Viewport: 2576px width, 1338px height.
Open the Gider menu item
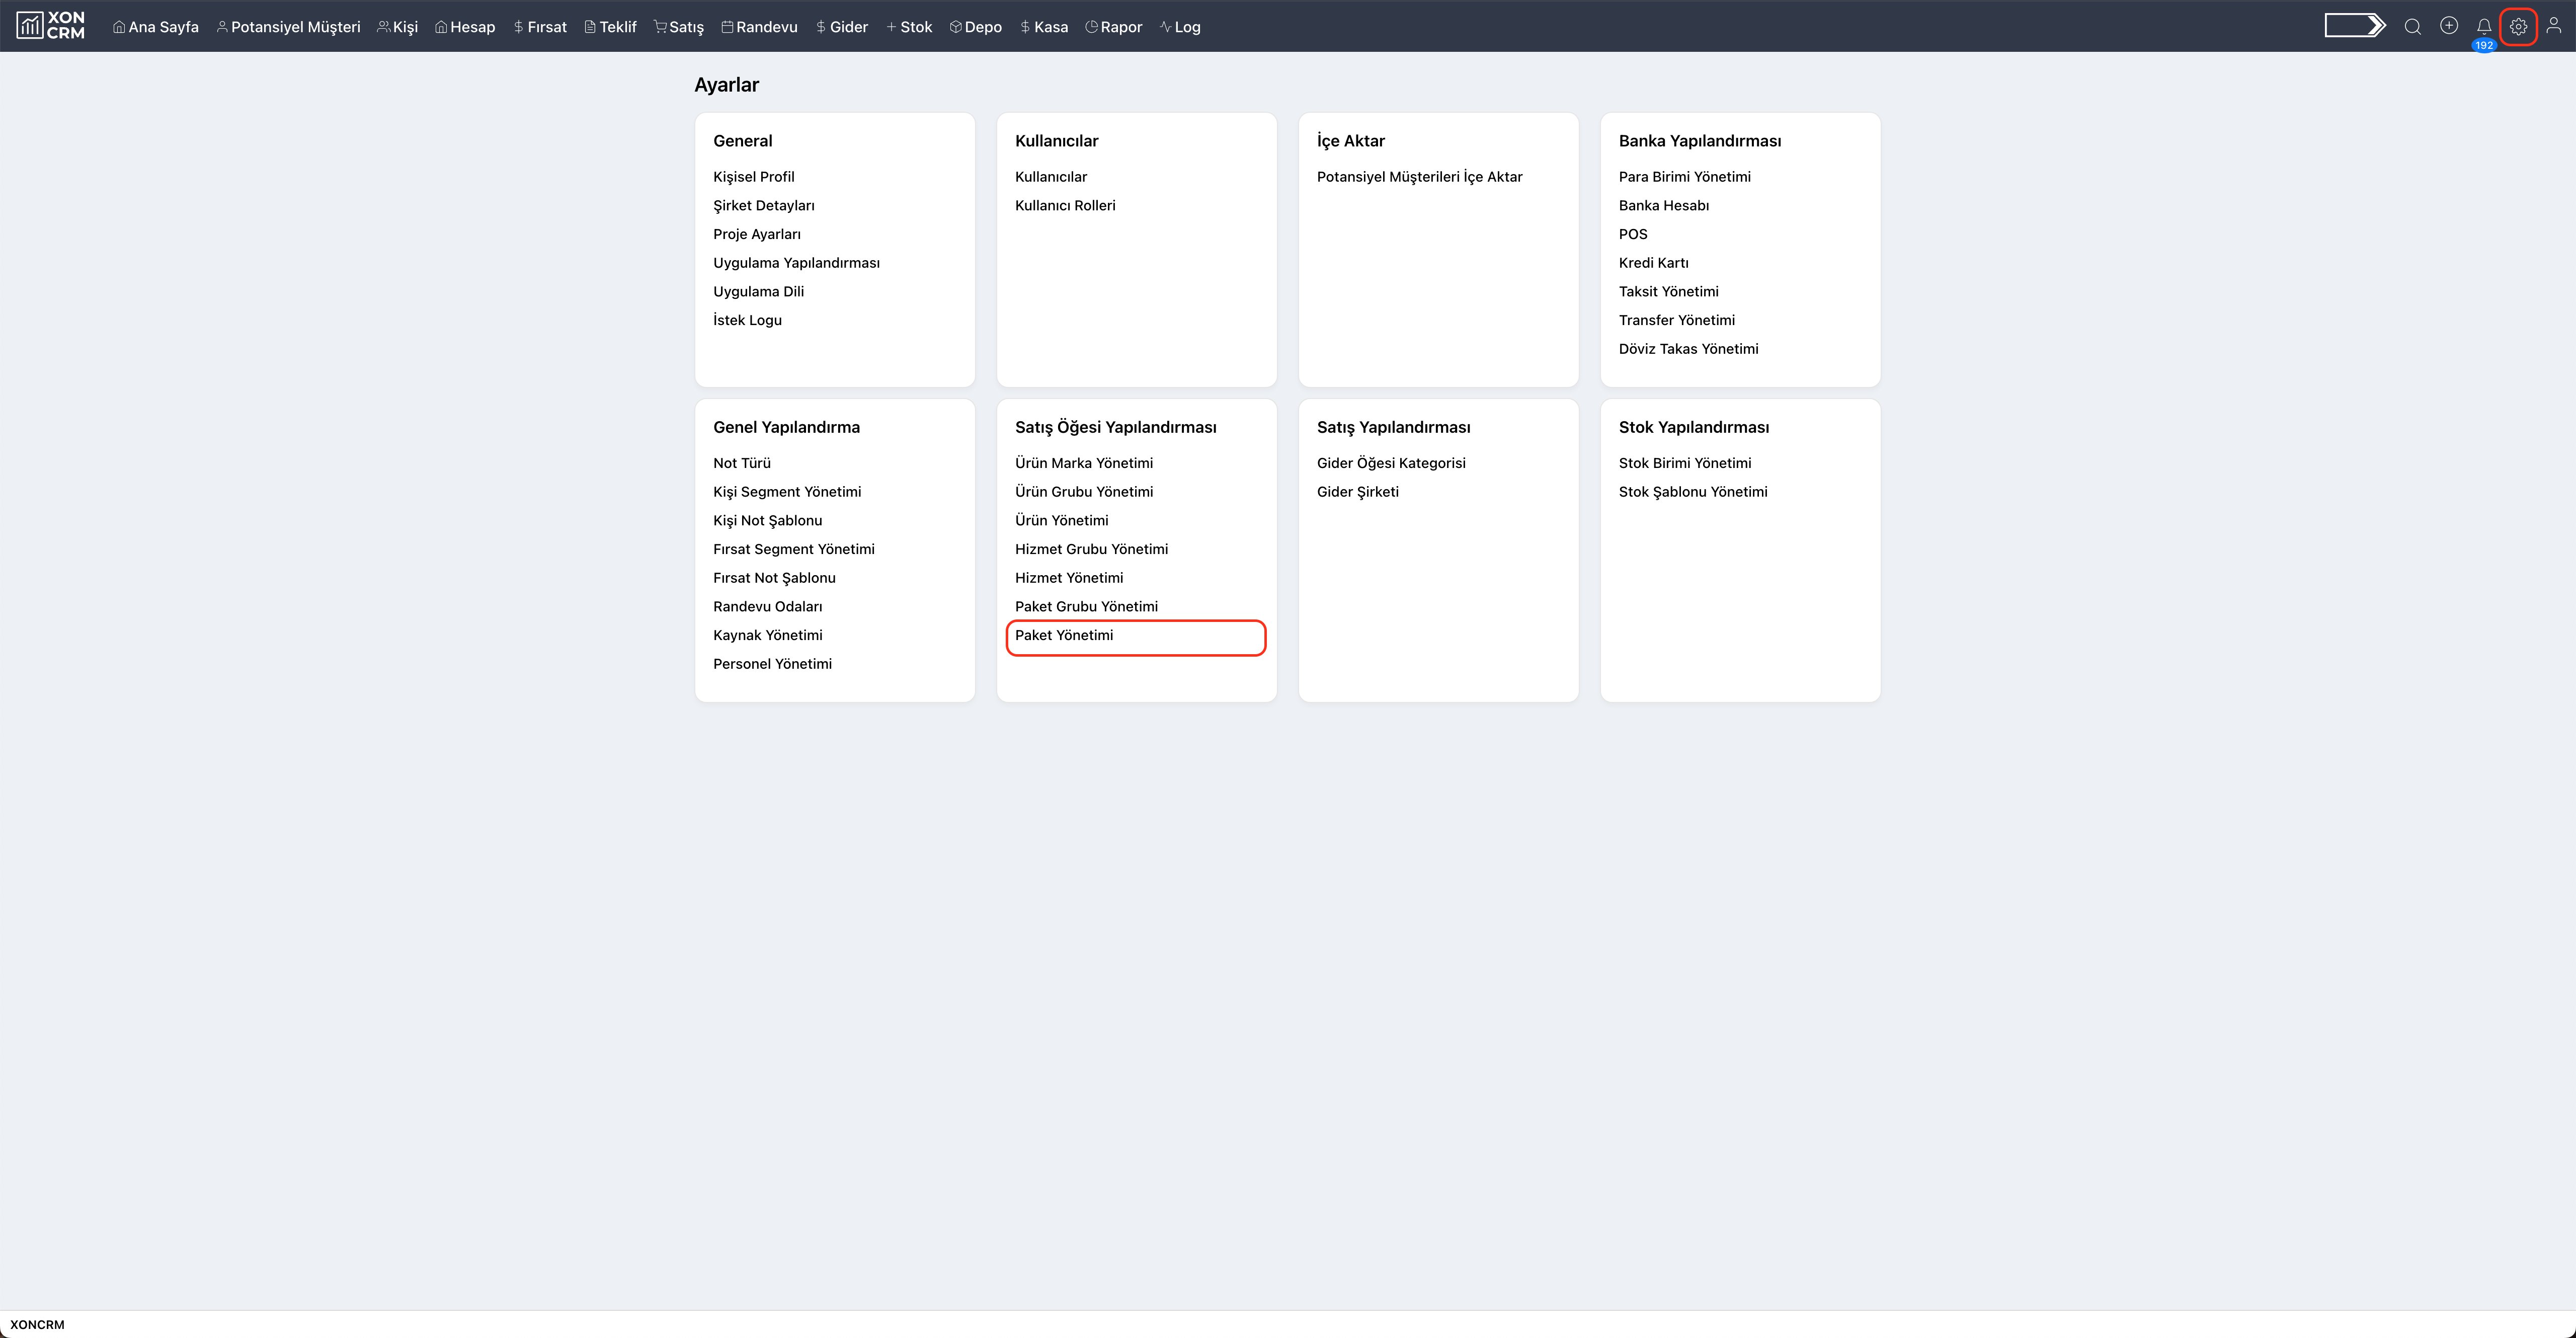coord(842,27)
